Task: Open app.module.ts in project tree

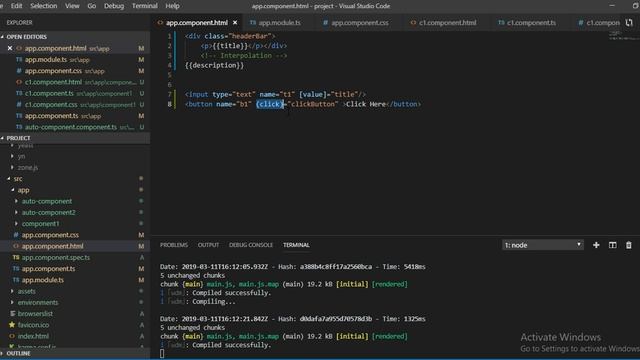Action: pyautogui.click(x=75, y=280)
